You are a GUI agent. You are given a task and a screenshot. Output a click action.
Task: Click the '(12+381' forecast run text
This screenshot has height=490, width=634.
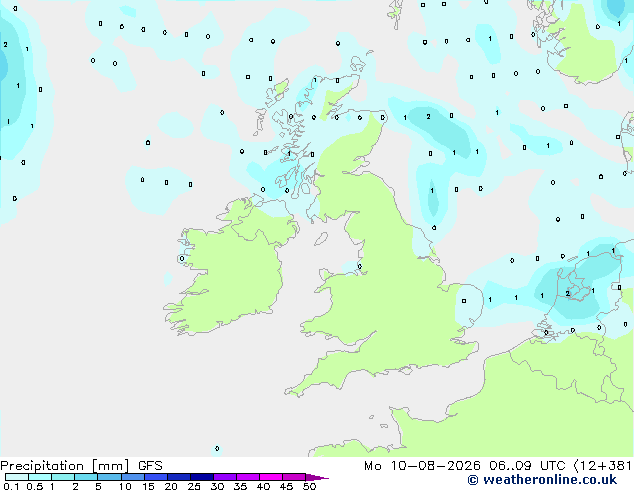click(x=603, y=466)
